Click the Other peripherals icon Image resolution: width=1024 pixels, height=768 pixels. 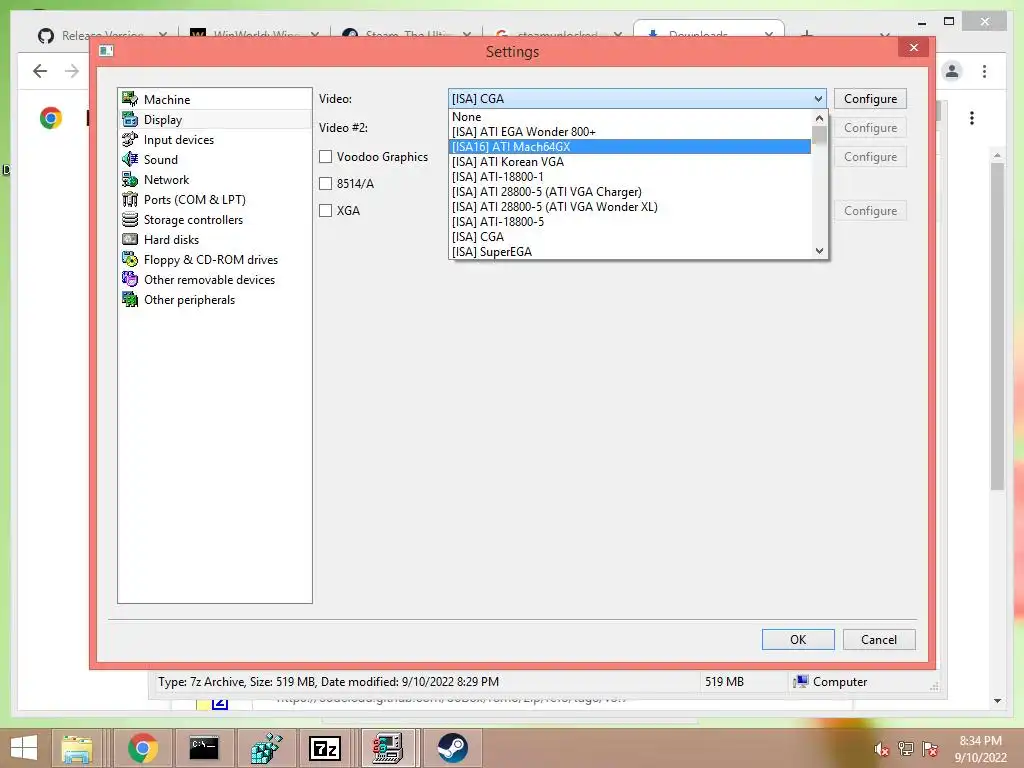130,300
